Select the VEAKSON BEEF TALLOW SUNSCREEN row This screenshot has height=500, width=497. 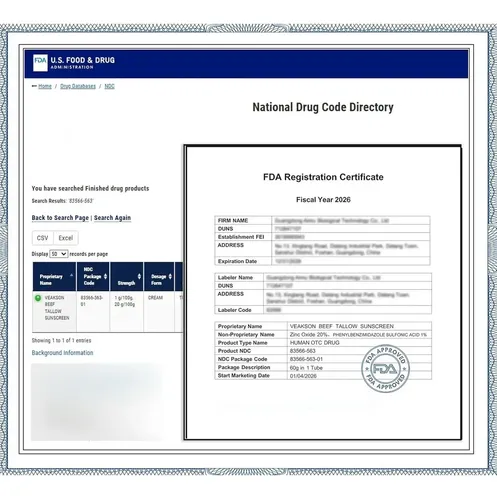click(108, 311)
